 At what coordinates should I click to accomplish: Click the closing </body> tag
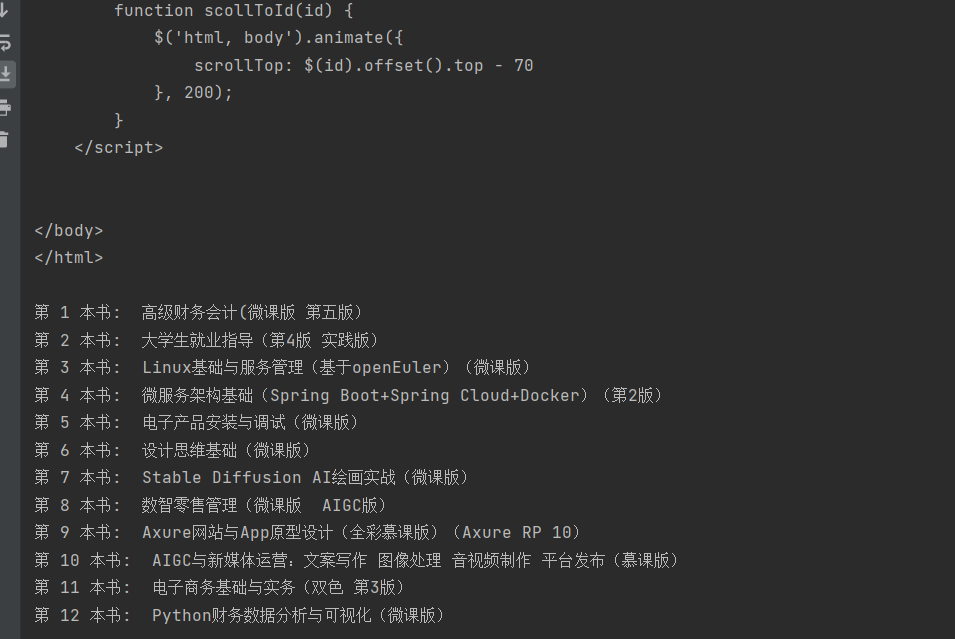[68, 231]
